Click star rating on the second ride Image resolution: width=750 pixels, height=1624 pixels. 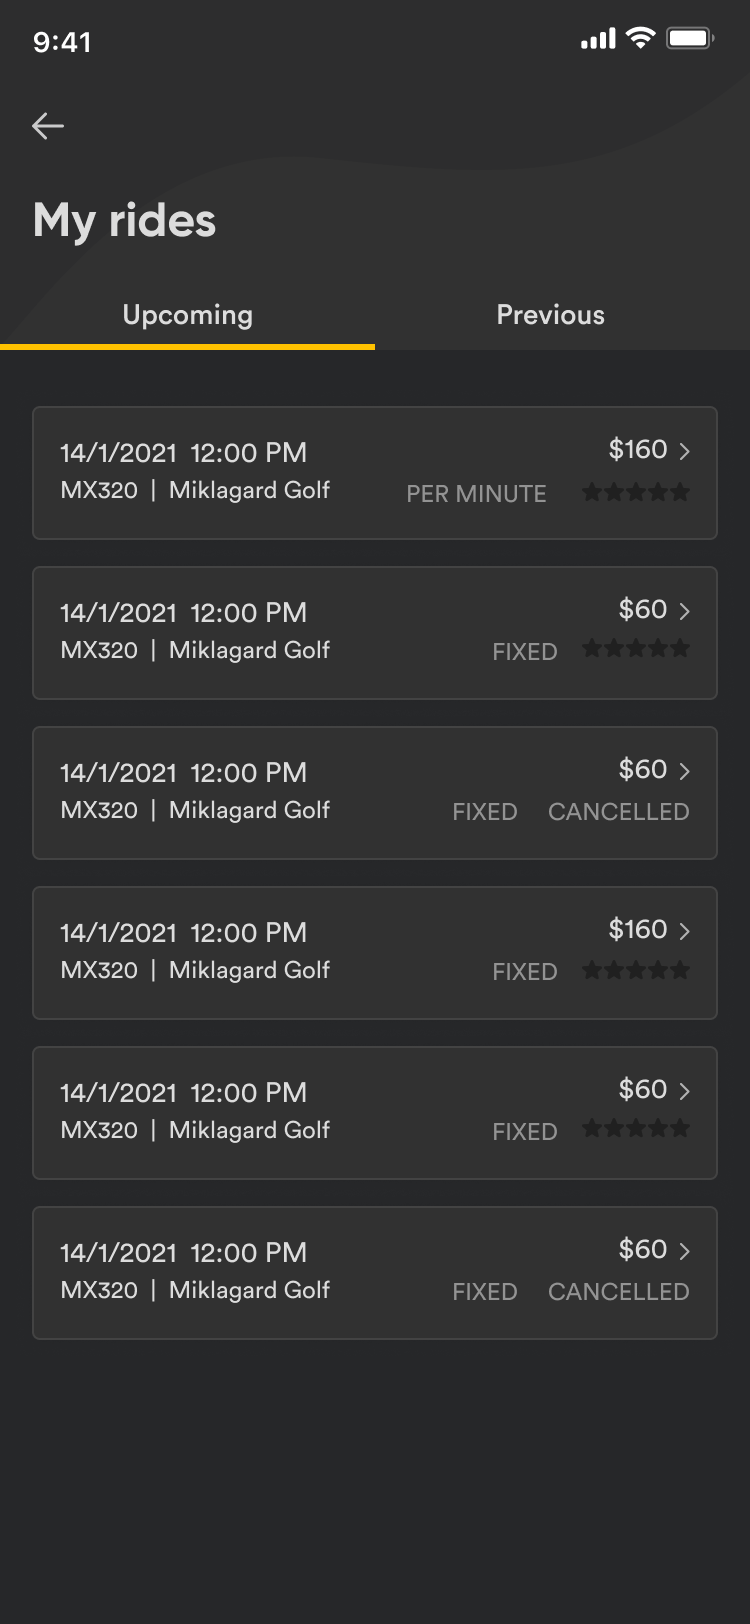click(636, 650)
